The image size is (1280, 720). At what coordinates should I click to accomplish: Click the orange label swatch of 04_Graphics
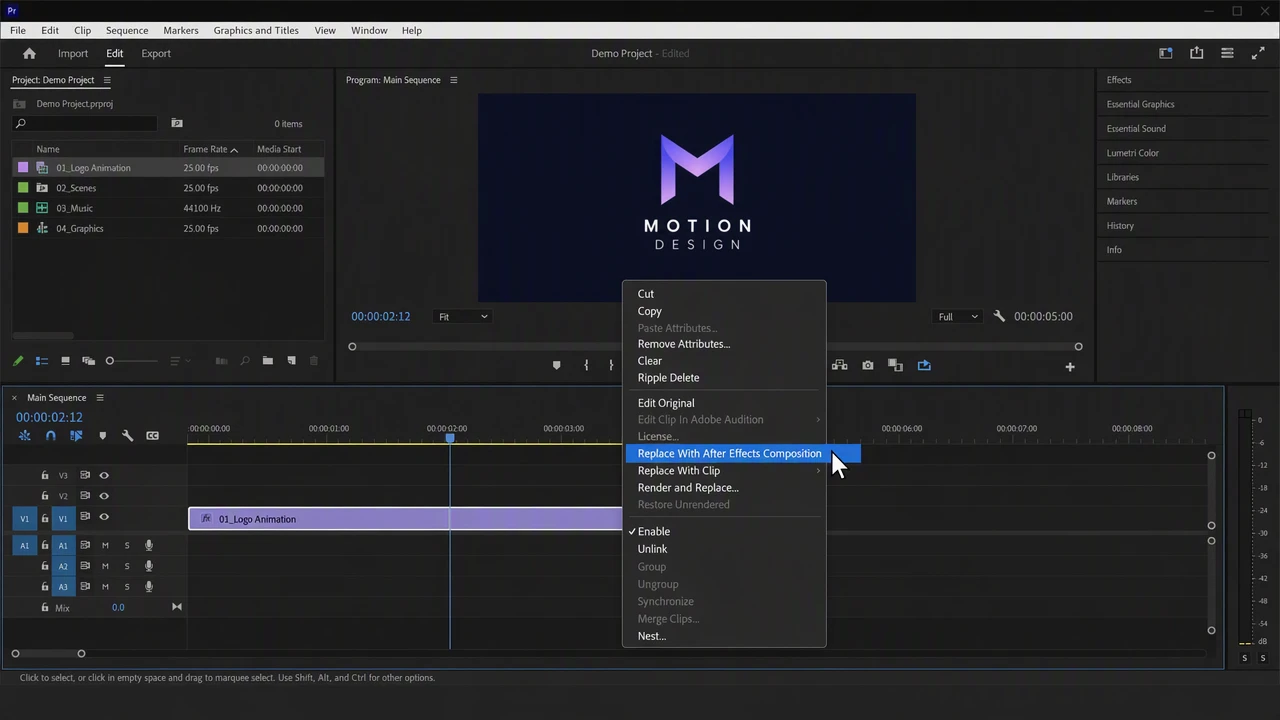tap(23, 228)
